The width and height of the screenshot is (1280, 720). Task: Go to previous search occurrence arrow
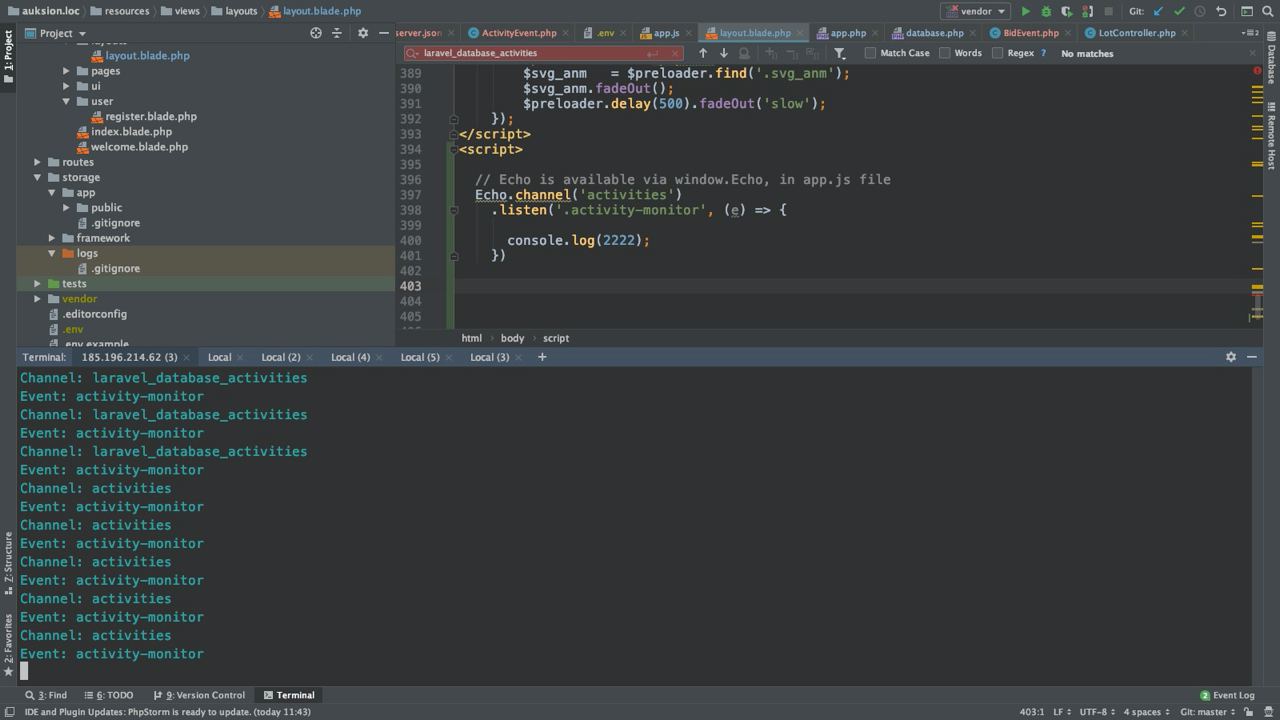[x=703, y=53]
